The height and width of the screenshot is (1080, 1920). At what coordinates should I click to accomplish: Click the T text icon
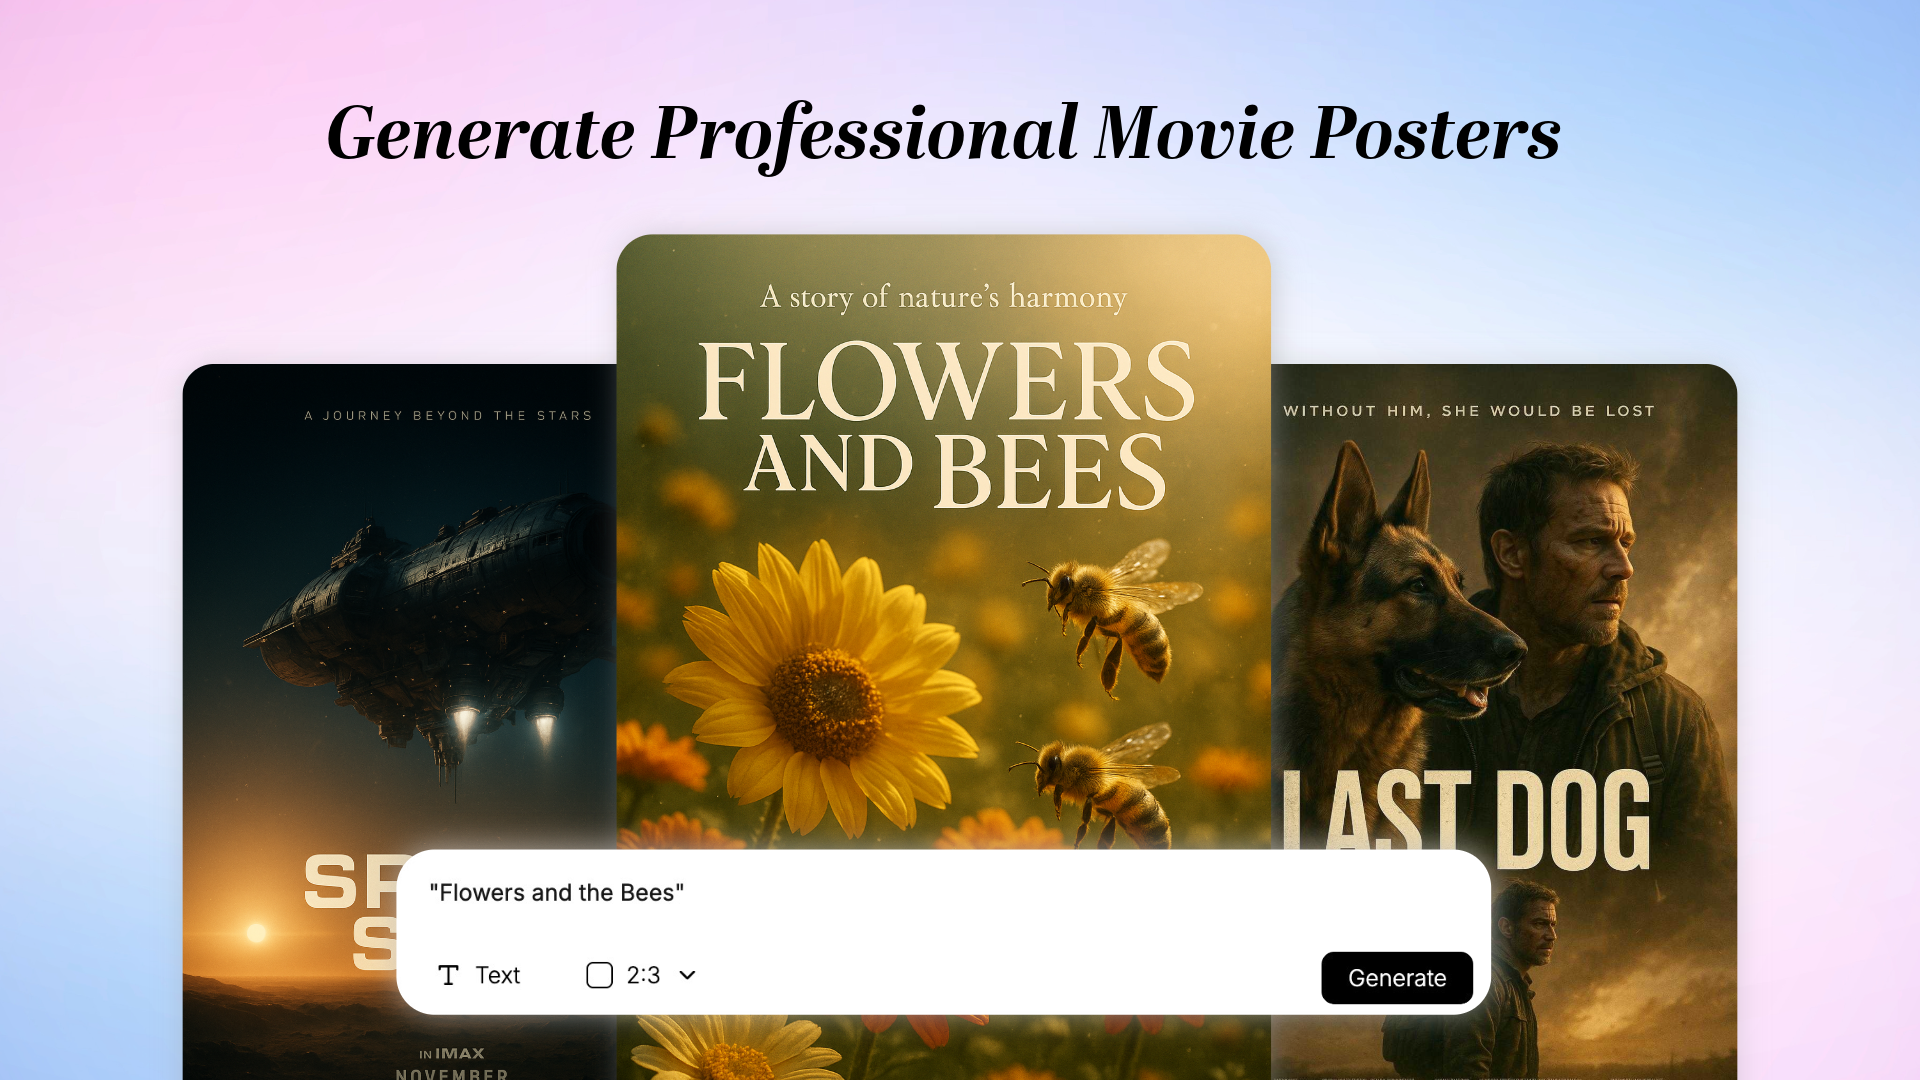[448, 975]
